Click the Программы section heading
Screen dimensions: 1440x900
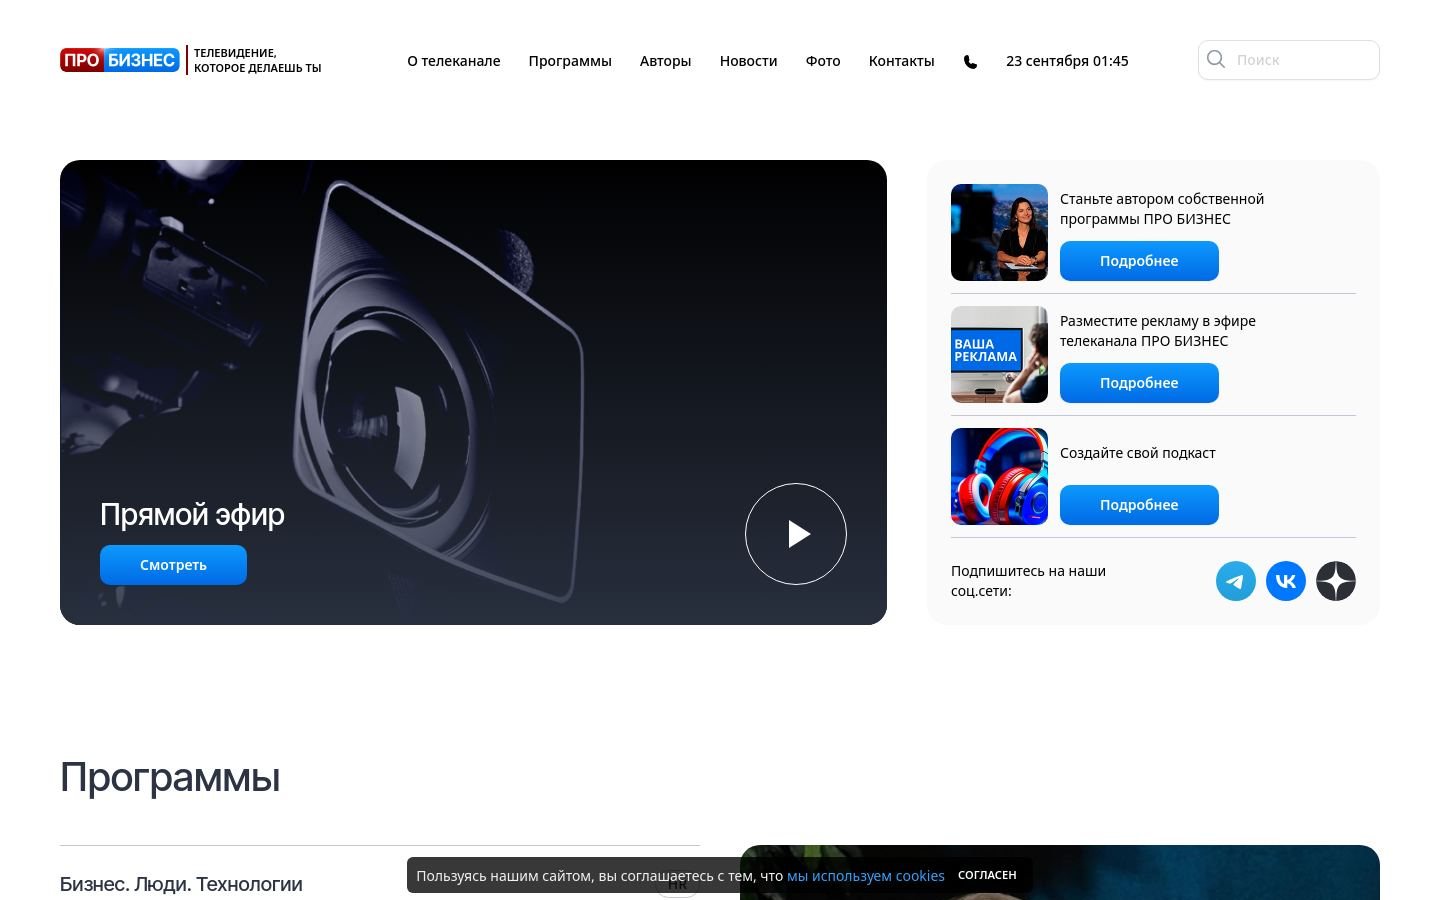click(170, 777)
